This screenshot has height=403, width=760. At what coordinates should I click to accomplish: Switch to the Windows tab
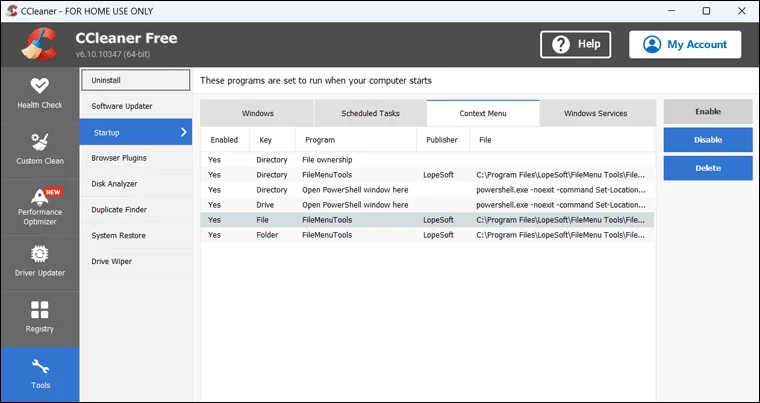[257, 113]
